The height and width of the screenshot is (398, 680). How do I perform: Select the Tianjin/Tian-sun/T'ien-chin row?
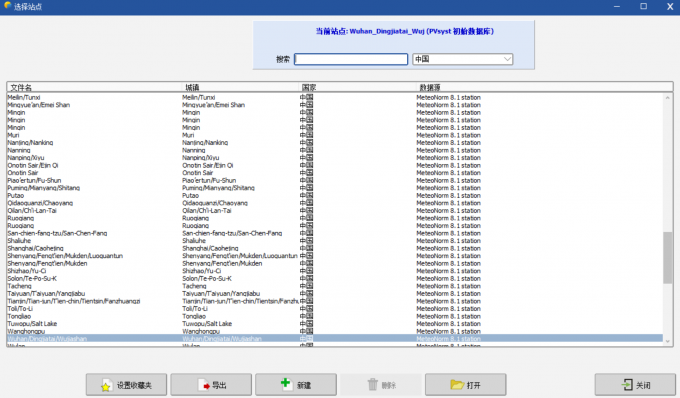(335, 301)
